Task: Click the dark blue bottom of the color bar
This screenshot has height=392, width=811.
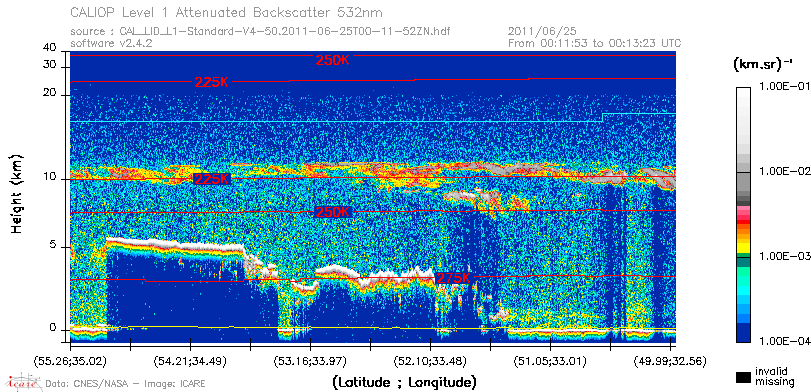Action: (744, 334)
